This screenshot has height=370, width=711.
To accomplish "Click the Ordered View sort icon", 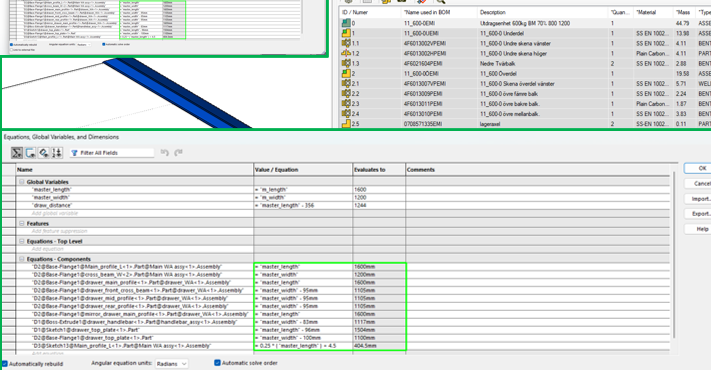I will [x=57, y=153].
